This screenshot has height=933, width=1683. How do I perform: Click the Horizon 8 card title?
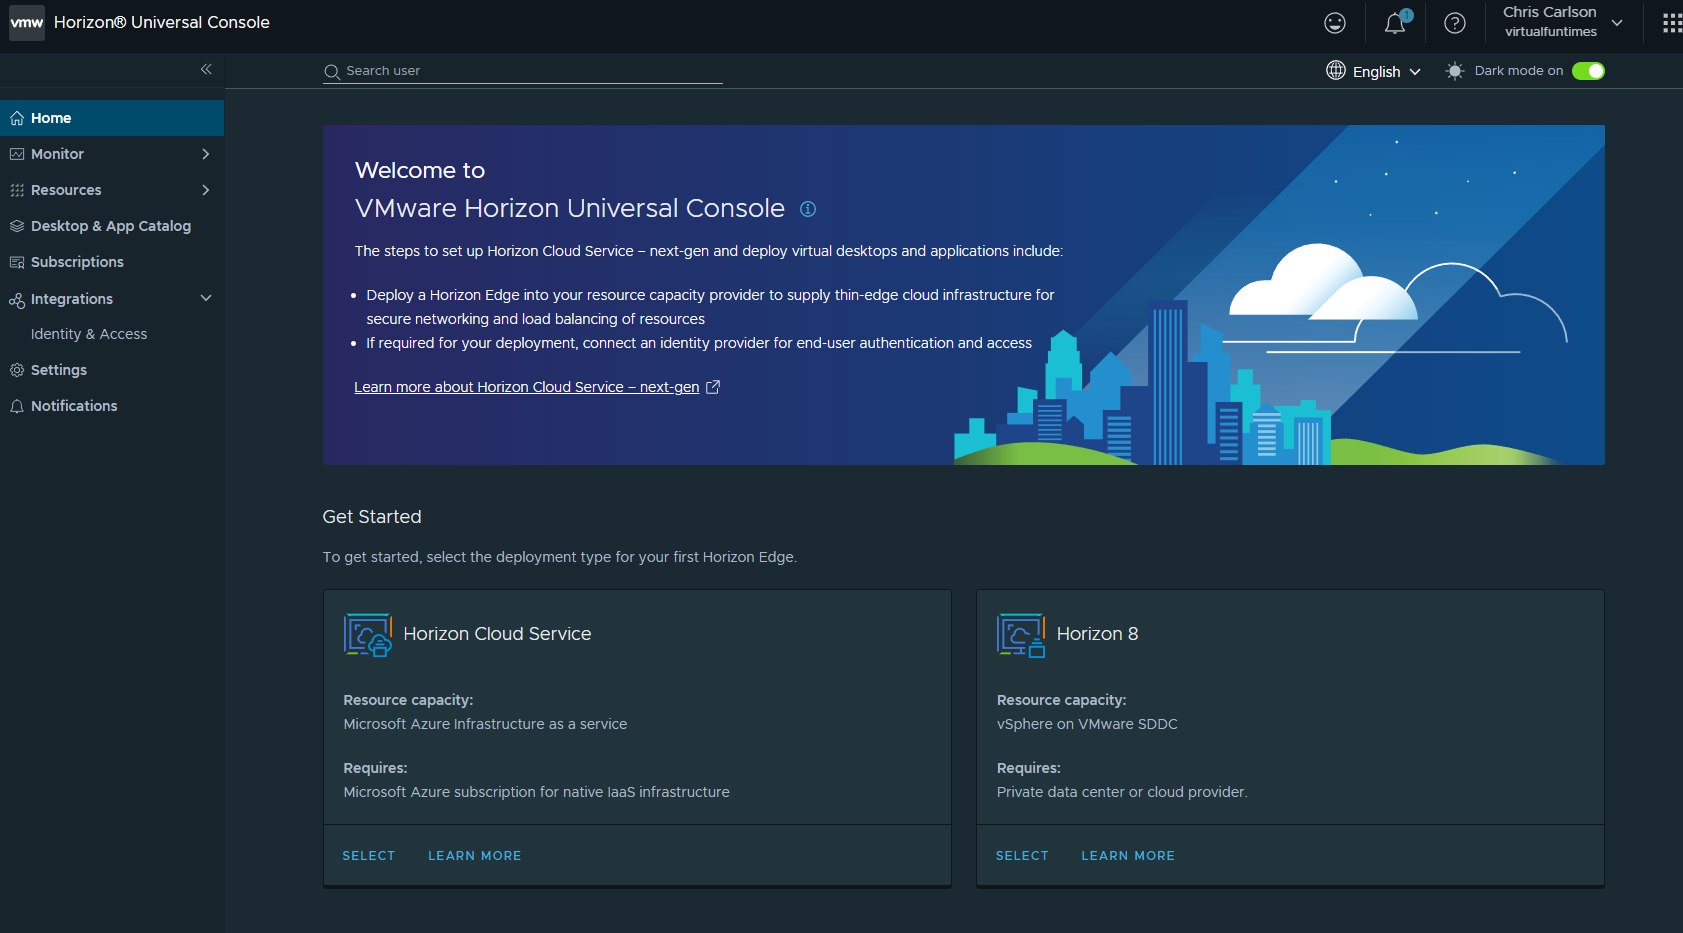click(x=1097, y=634)
